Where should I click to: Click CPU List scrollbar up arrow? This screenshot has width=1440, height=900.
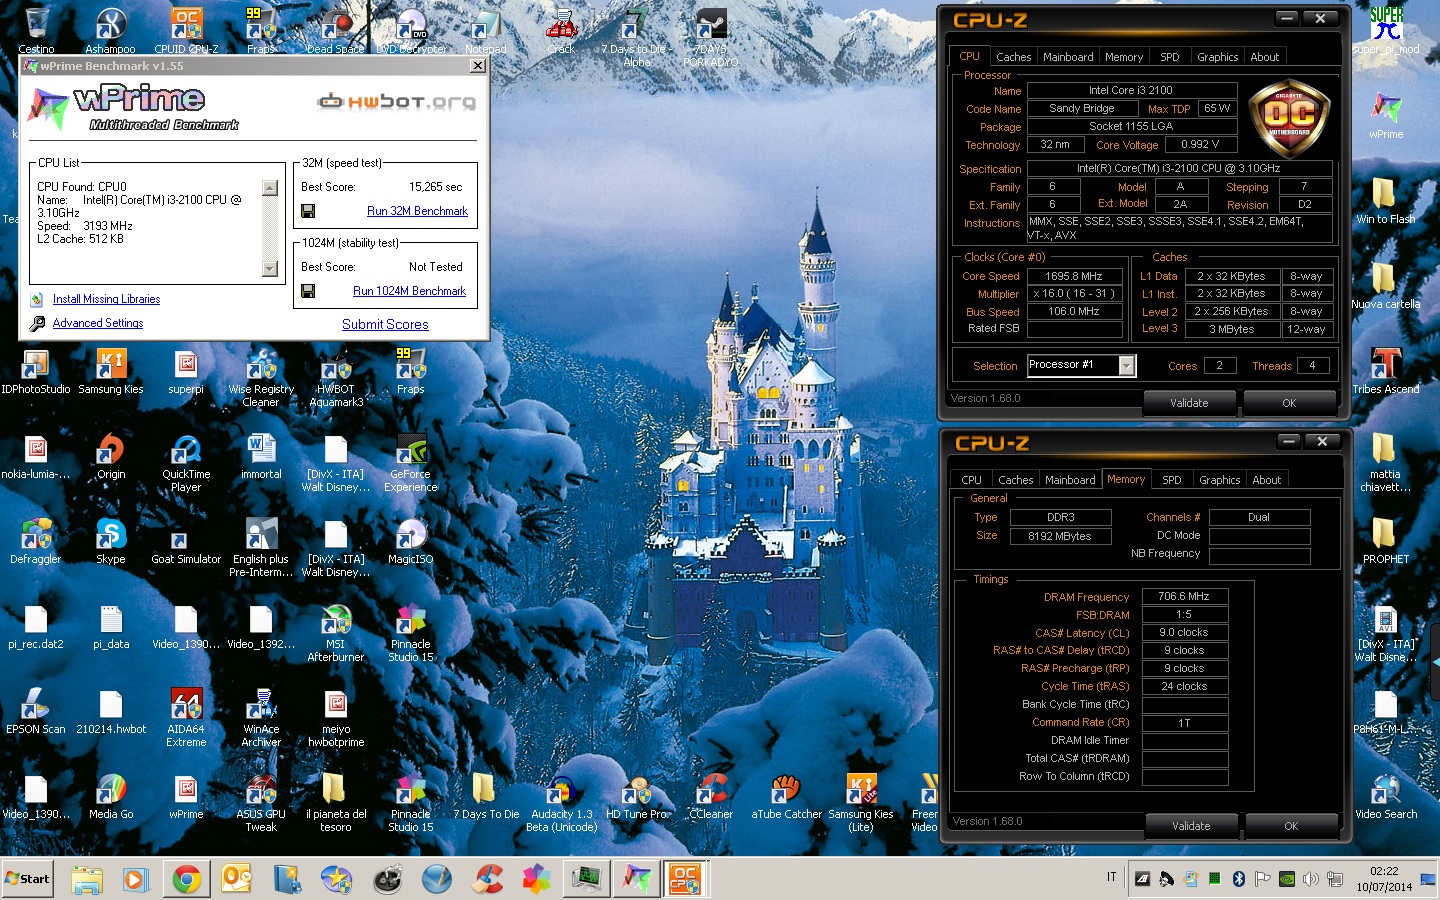pyautogui.click(x=269, y=188)
